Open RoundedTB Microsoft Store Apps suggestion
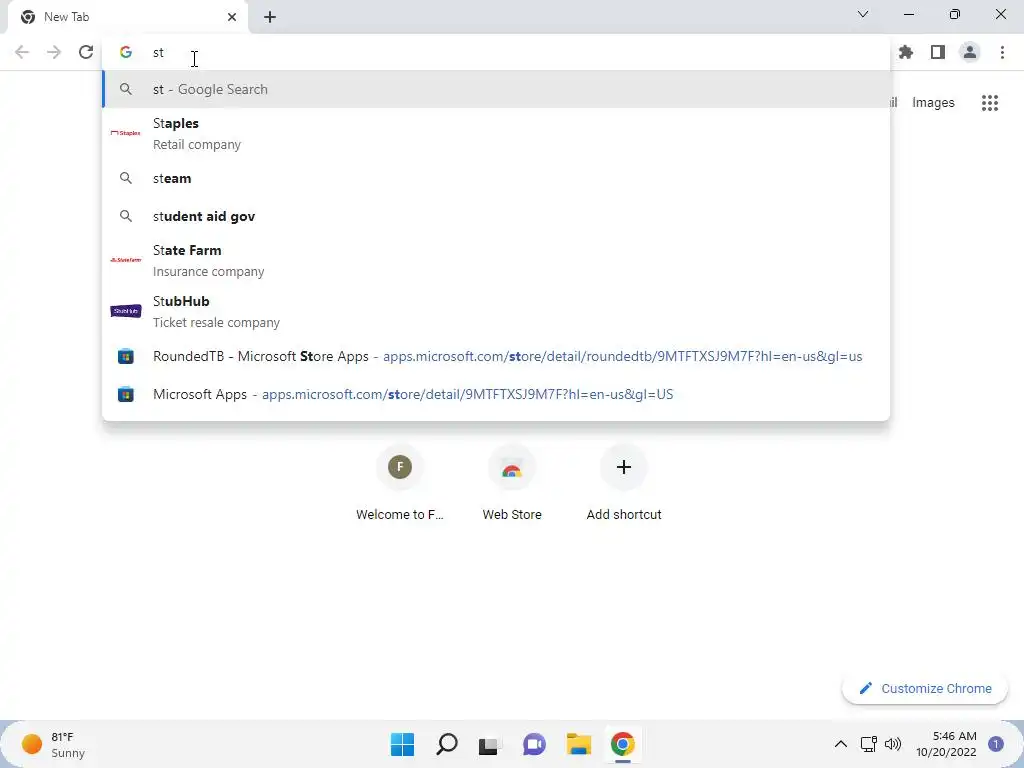Viewport: 1024px width, 768px height. click(496, 357)
